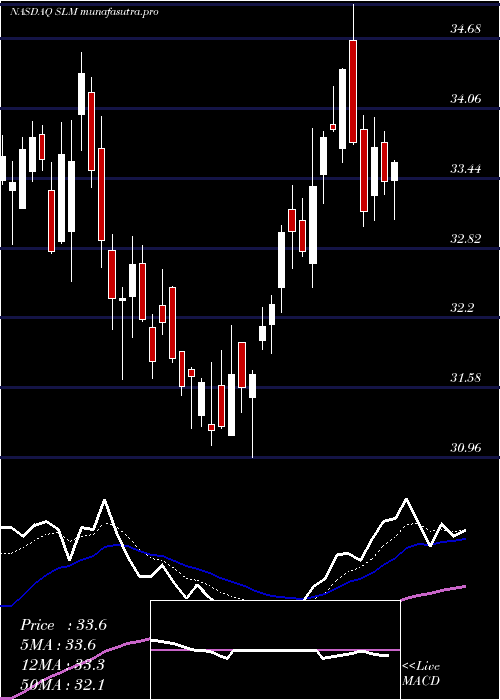The width and height of the screenshot is (500, 700).
Task: Click the 31.58 price axis label
Action: click(466, 378)
